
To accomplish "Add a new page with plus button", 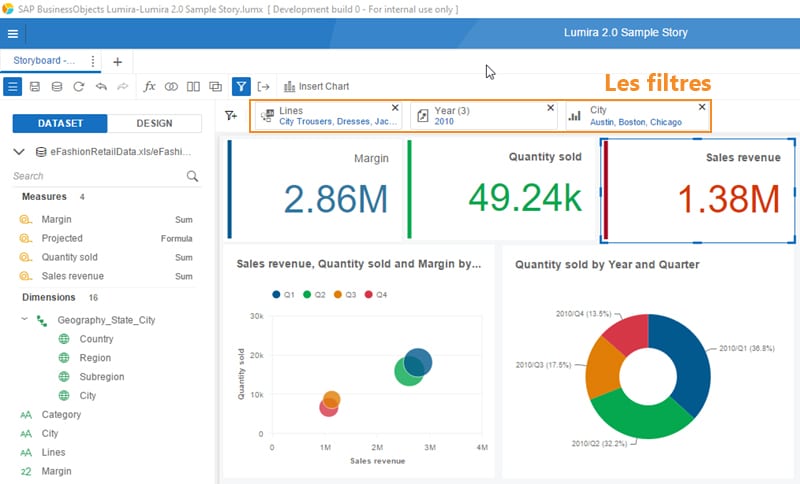I will 117,62.
